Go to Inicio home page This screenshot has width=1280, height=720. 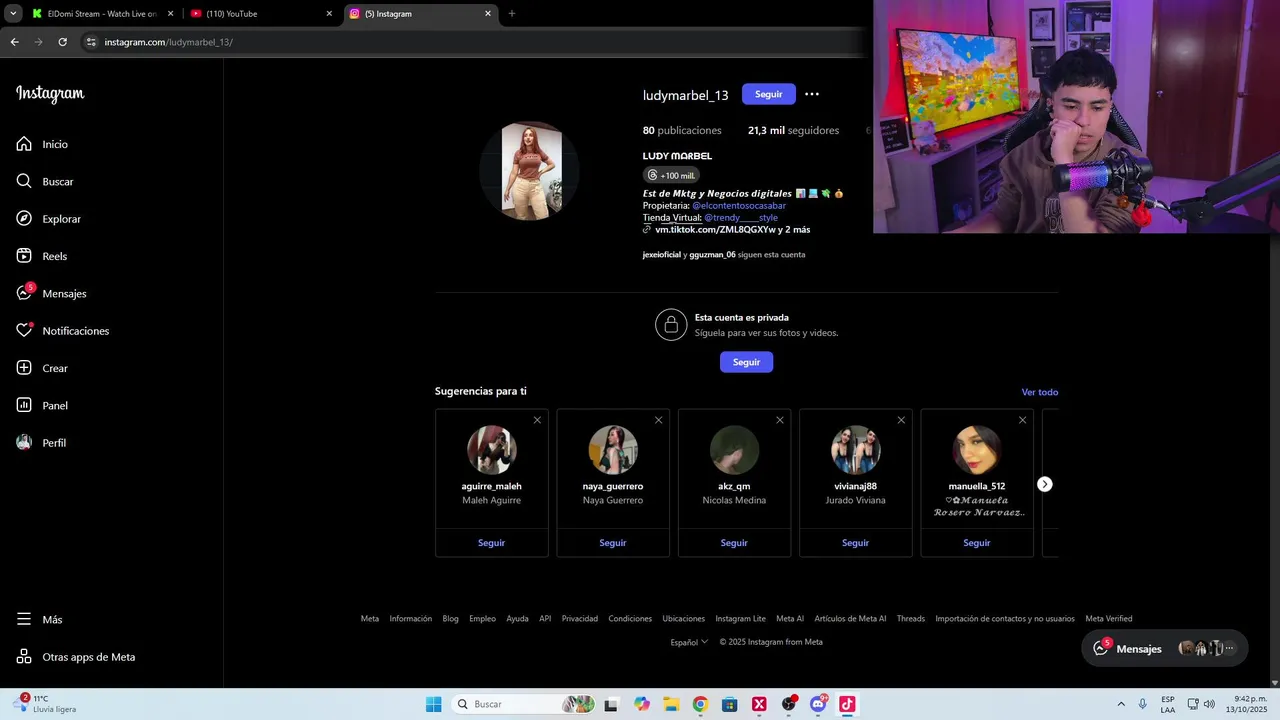42,144
